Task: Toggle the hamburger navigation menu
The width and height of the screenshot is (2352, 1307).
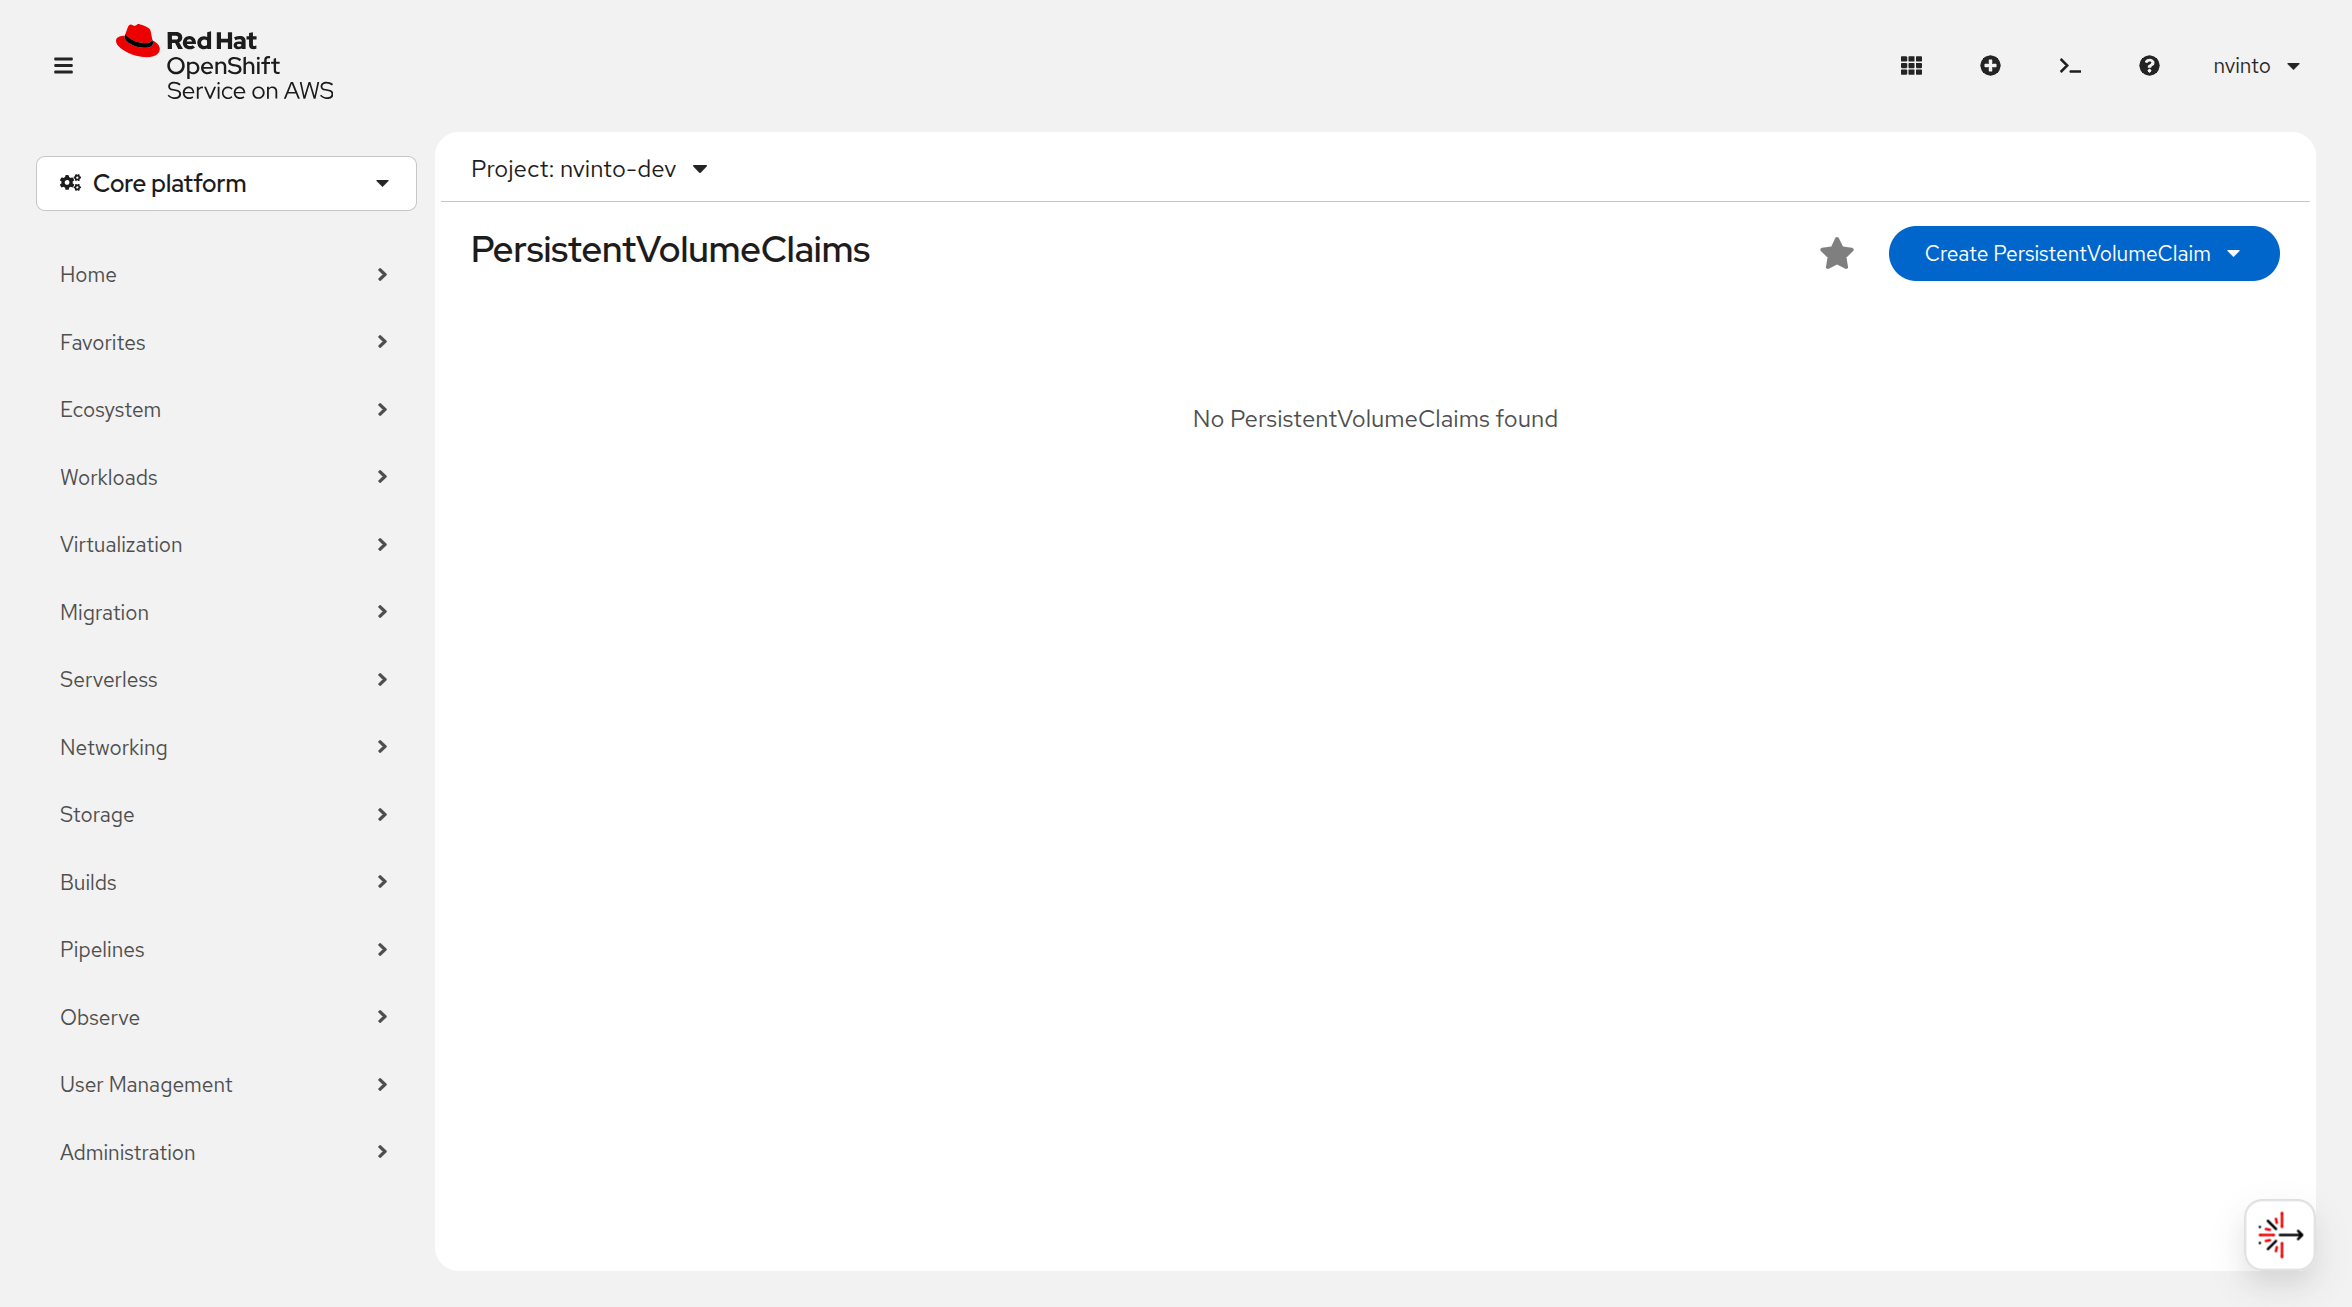Action: 63,66
